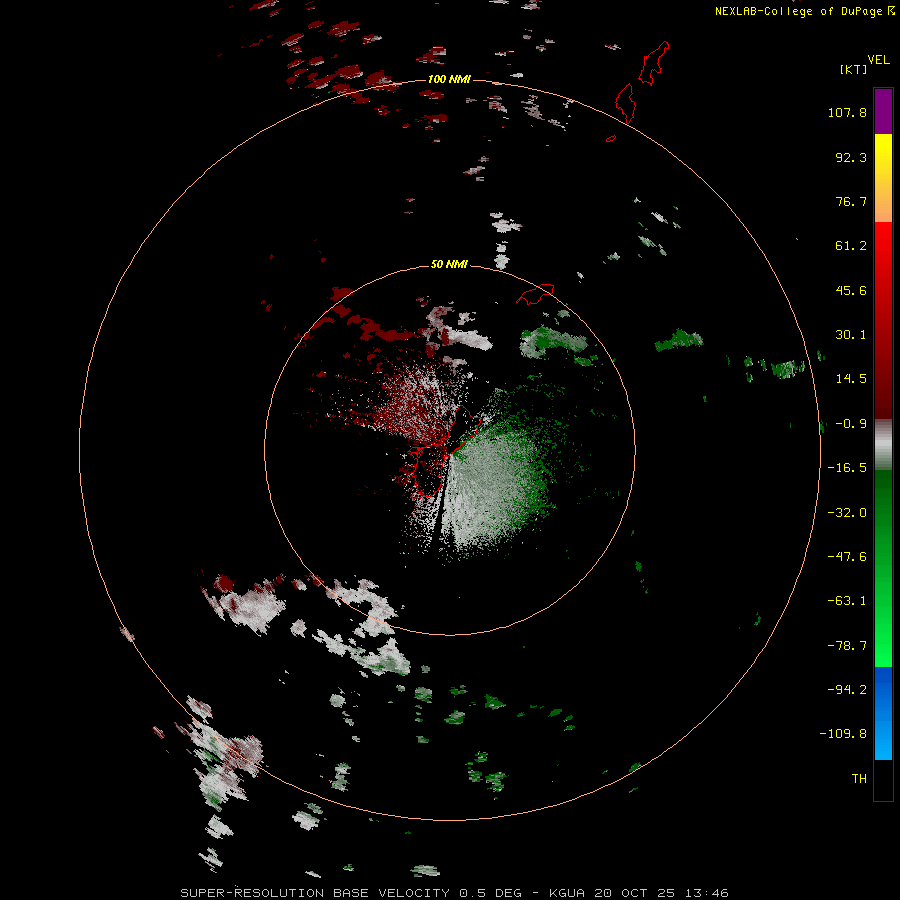Click the VEL legend title
Viewport: 900px width, 900px height.
click(x=879, y=60)
